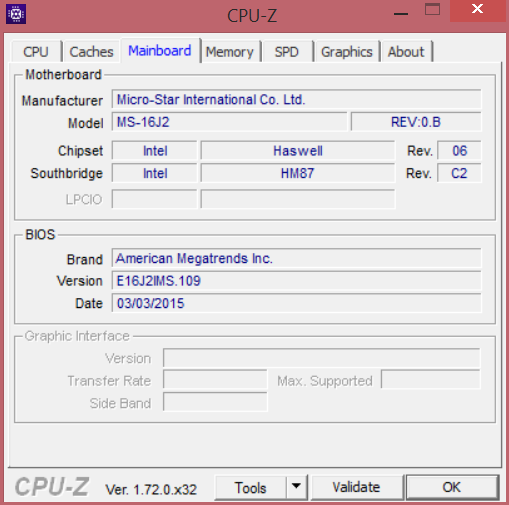Close the CPU-Z window
The width and height of the screenshot is (509, 505).
tap(477, 10)
